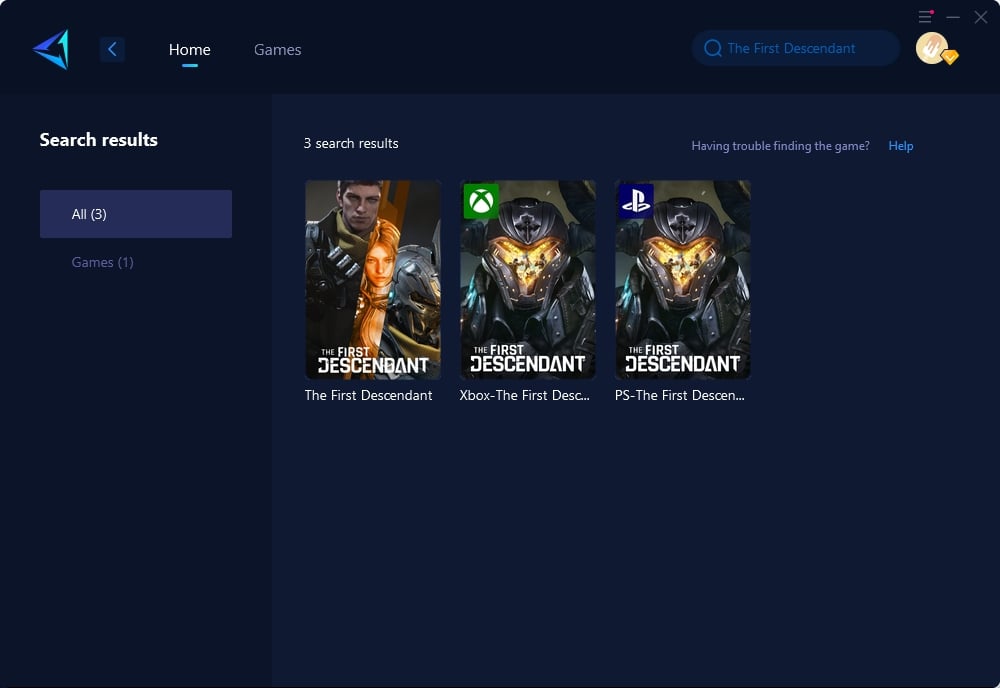Open the PS First Descendant cover
1000x688 pixels.
[x=682, y=279]
